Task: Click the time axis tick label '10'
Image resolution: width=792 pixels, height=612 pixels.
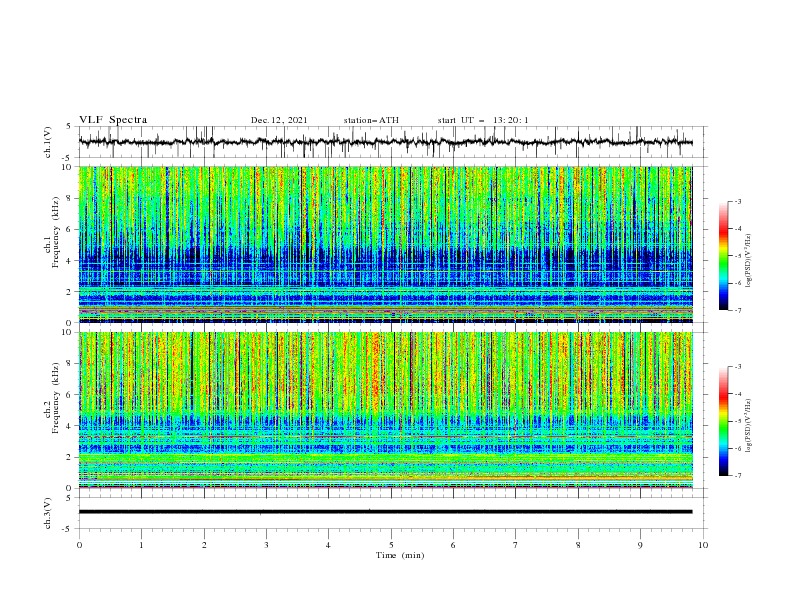Action: [703, 545]
